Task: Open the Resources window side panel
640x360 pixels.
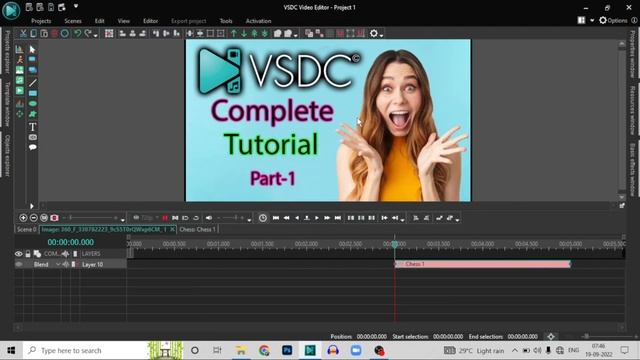Action: tap(633, 111)
